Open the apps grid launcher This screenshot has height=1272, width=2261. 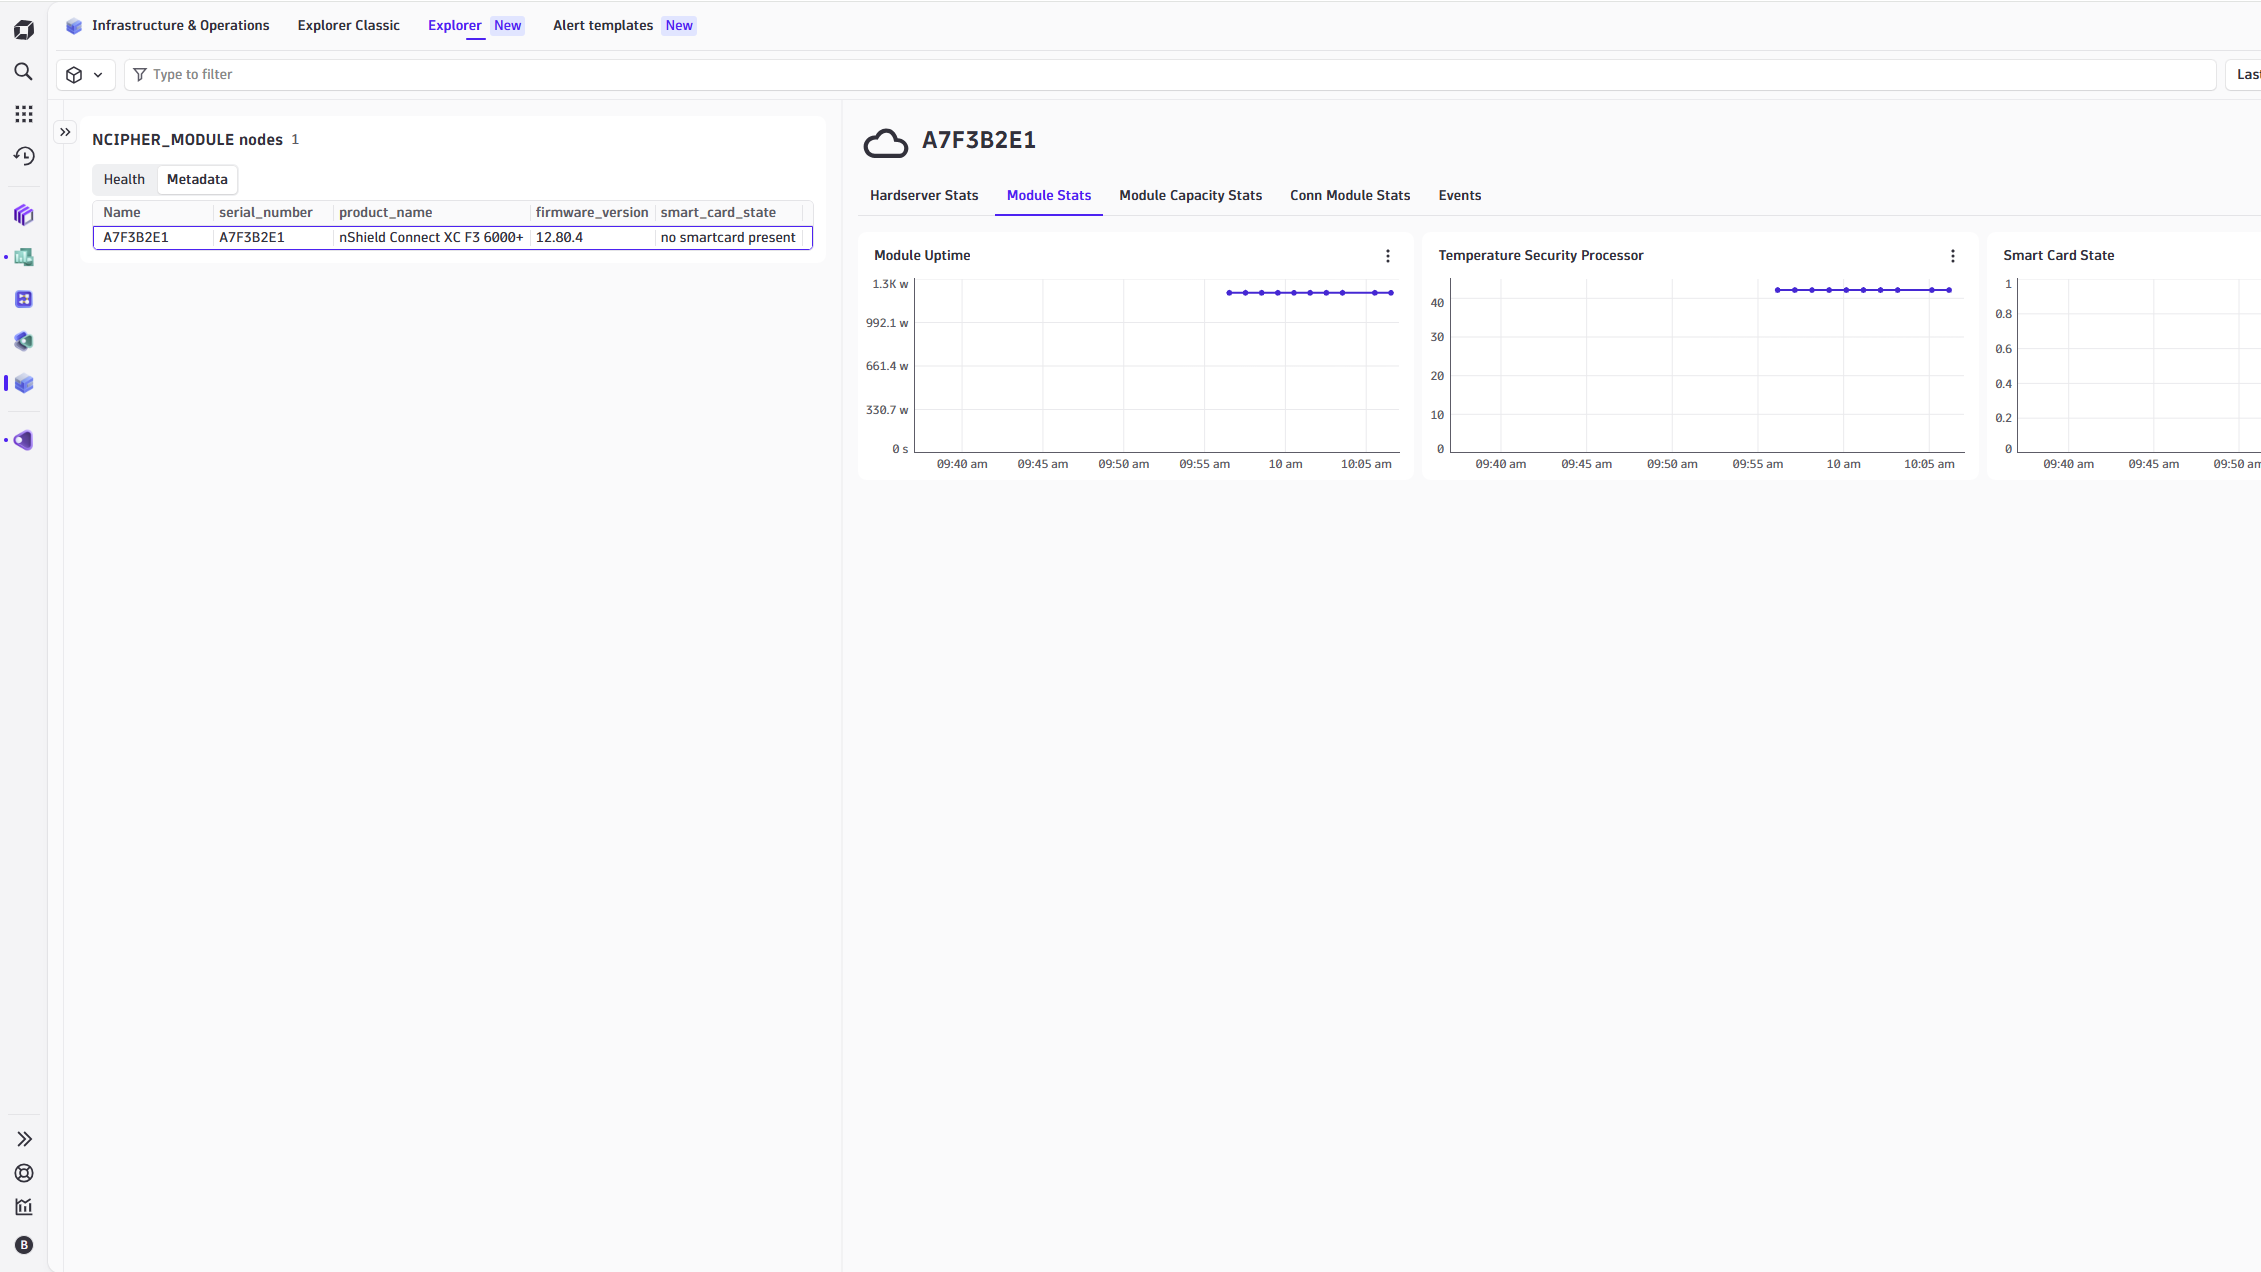point(24,114)
